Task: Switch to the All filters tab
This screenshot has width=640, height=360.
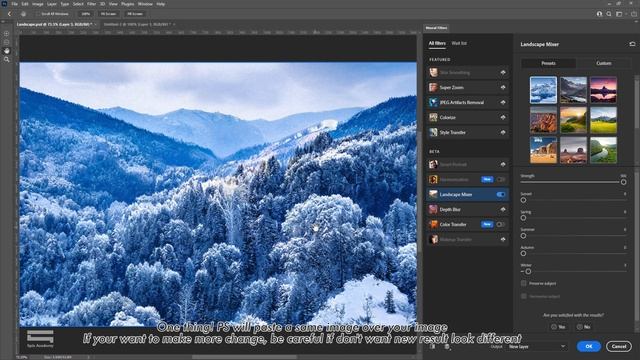Action: coord(437,43)
